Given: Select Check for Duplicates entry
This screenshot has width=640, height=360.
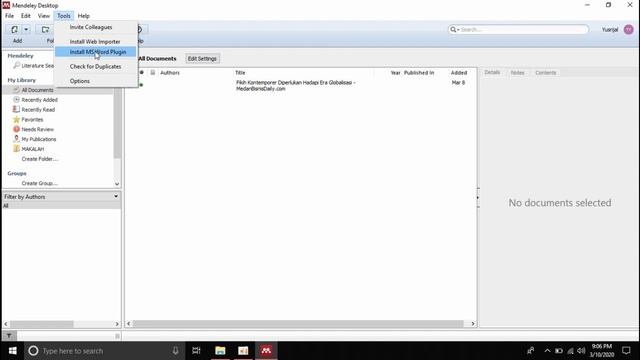Looking at the screenshot, I should click(95, 66).
